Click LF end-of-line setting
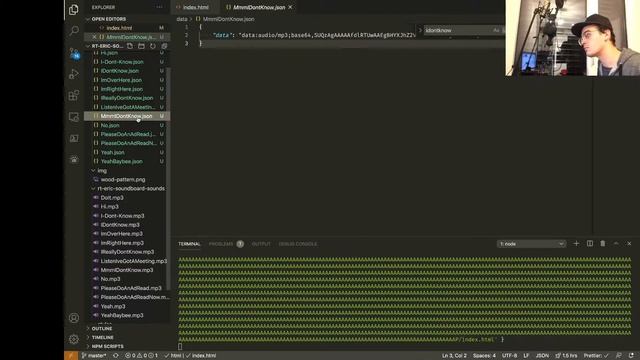The height and width of the screenshot is (360, 640). click(x=526, y=356)
